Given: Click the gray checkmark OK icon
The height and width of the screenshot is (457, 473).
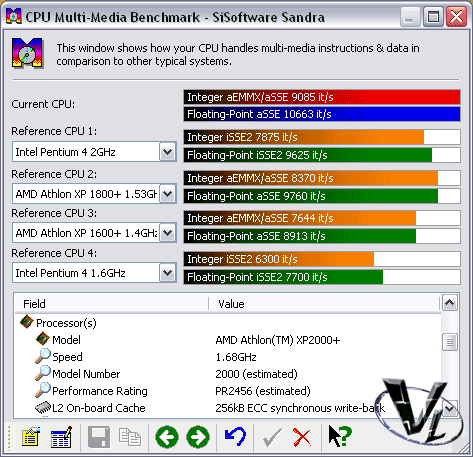Looking at the screenshot, I should tap(272, 437).
